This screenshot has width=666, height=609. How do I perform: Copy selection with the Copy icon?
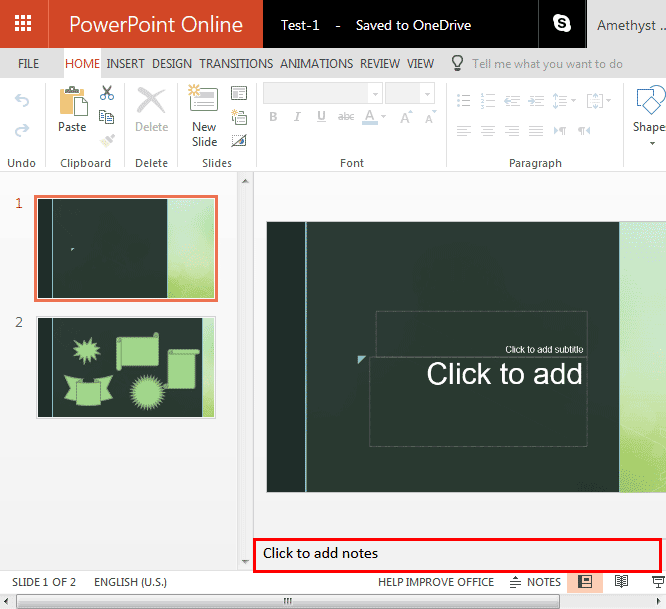click(106, 117)
